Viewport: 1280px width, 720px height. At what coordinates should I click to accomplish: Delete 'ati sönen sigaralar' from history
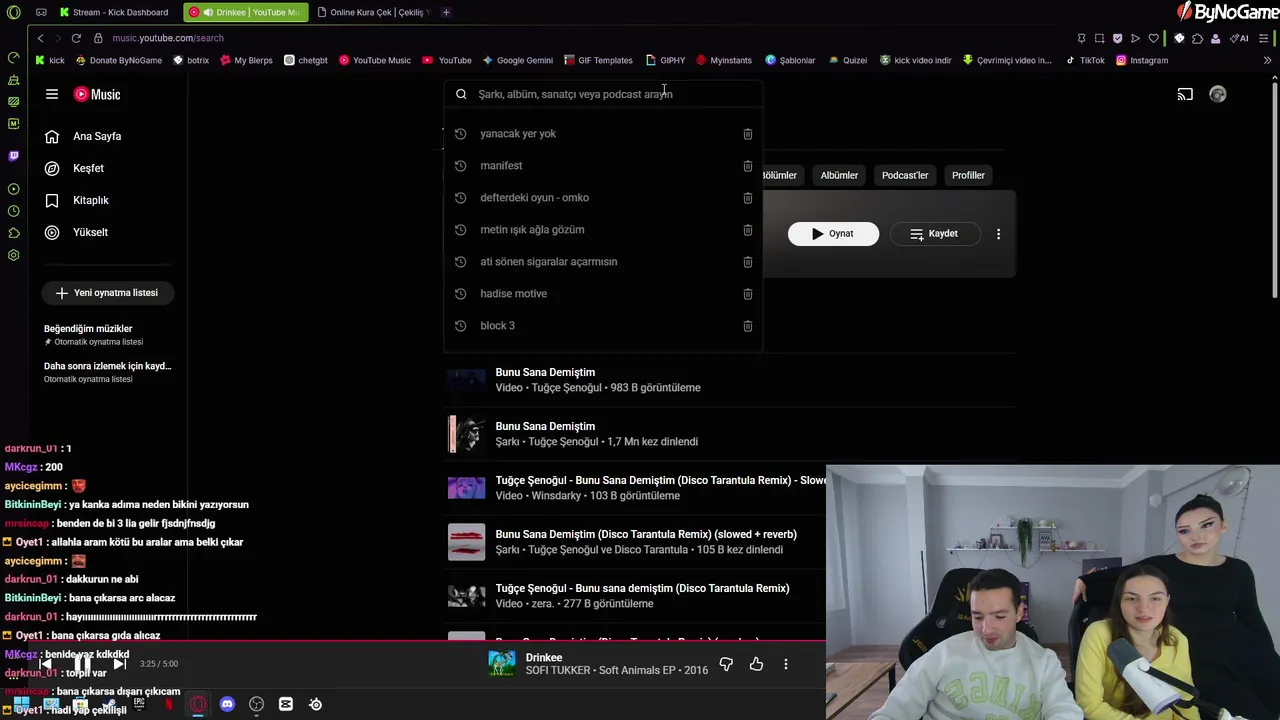747,262
